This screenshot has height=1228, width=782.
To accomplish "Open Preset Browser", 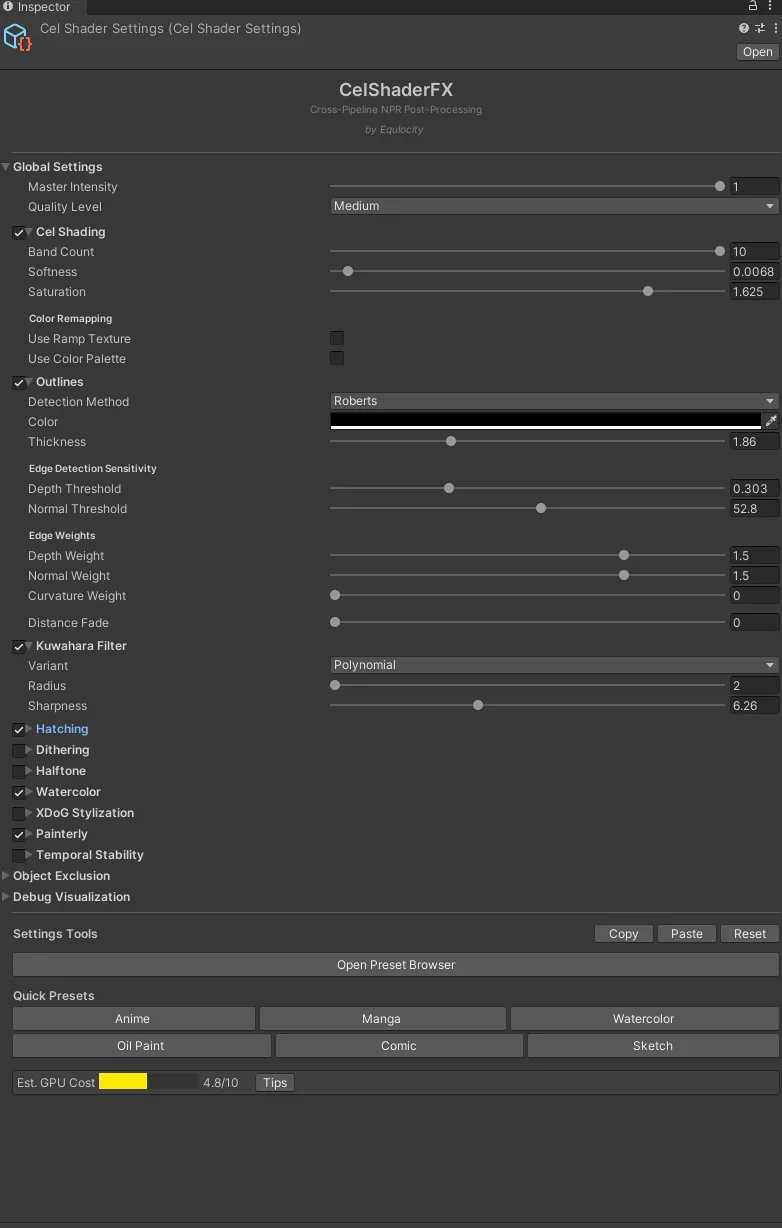I will pyautogui.click(x=396, y=965).
